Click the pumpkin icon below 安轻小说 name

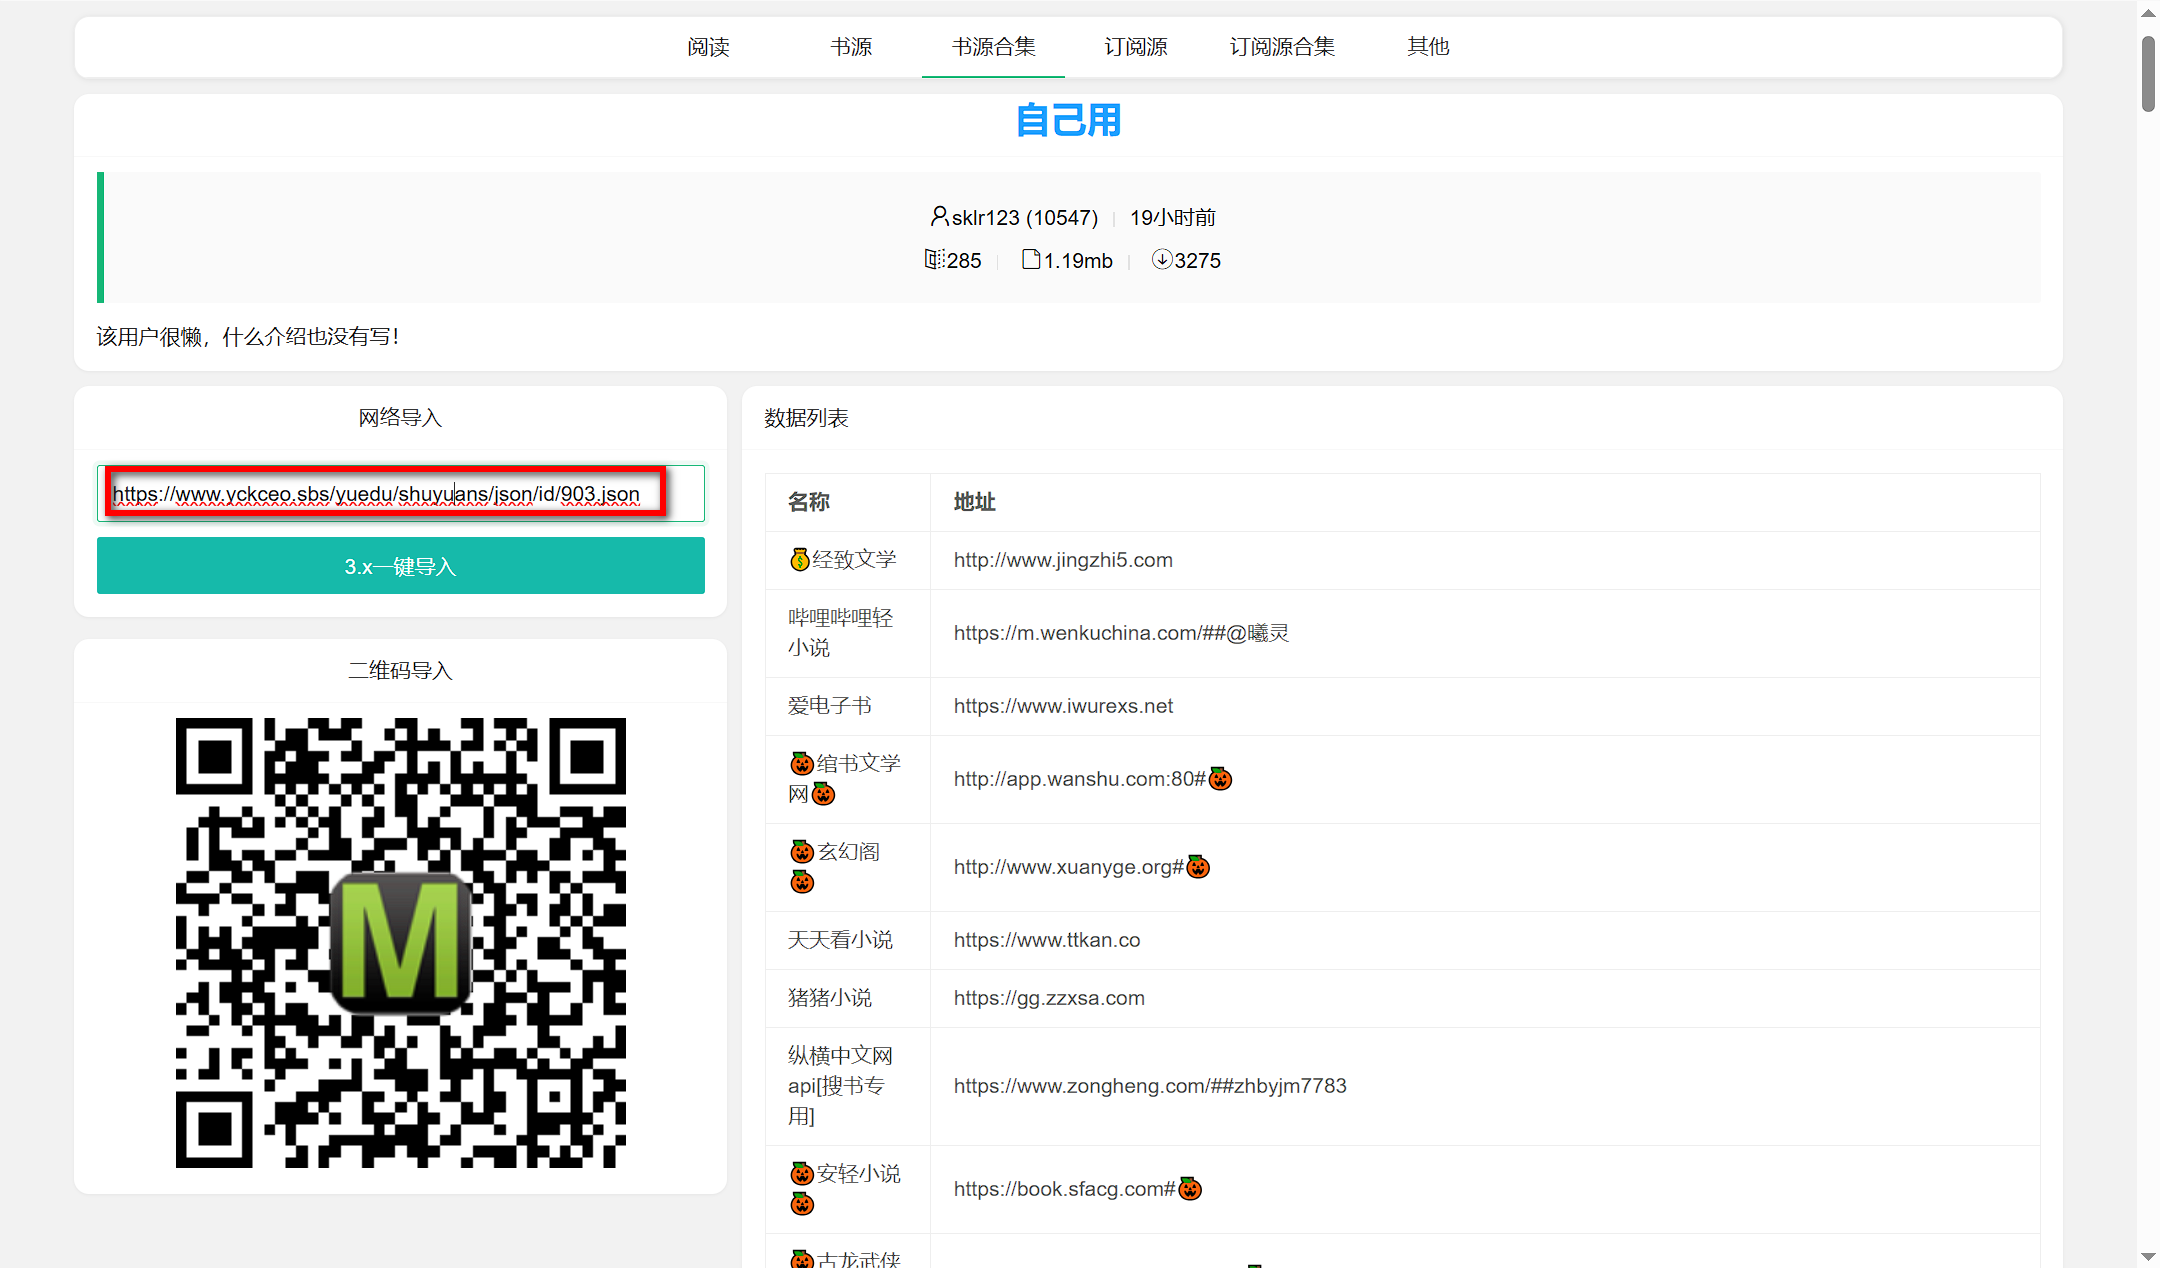[x=802, y=1204]
